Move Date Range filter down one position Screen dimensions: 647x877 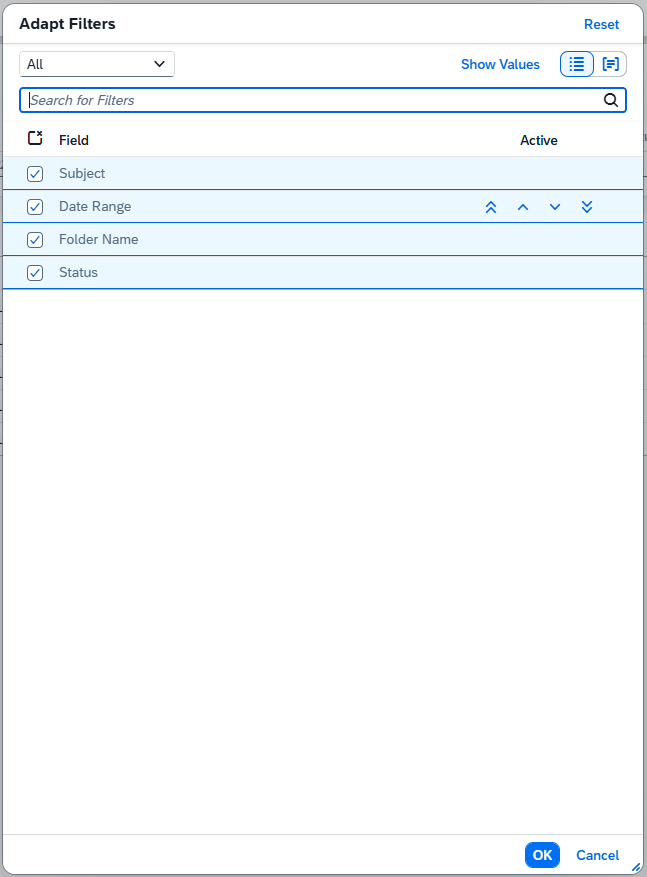[x=555, y=207]
